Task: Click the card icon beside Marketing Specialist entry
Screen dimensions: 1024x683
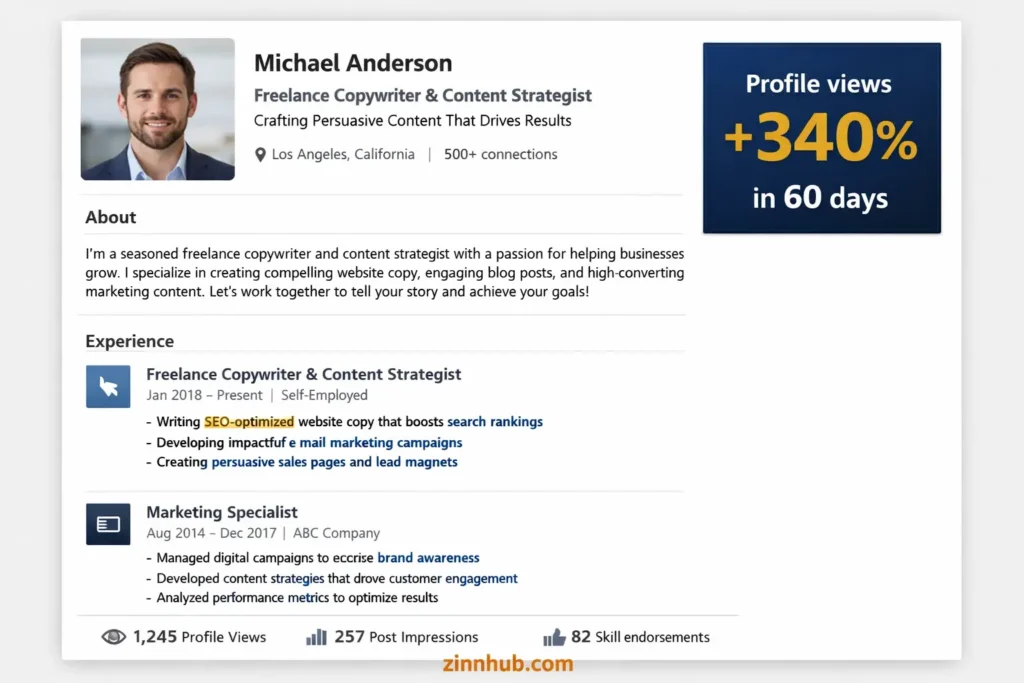Action: tap(108, 523)
